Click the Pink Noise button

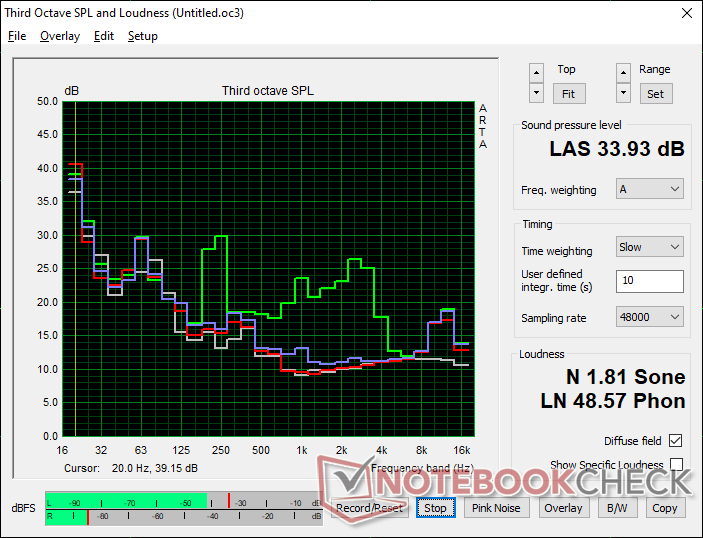coord(496,508)
